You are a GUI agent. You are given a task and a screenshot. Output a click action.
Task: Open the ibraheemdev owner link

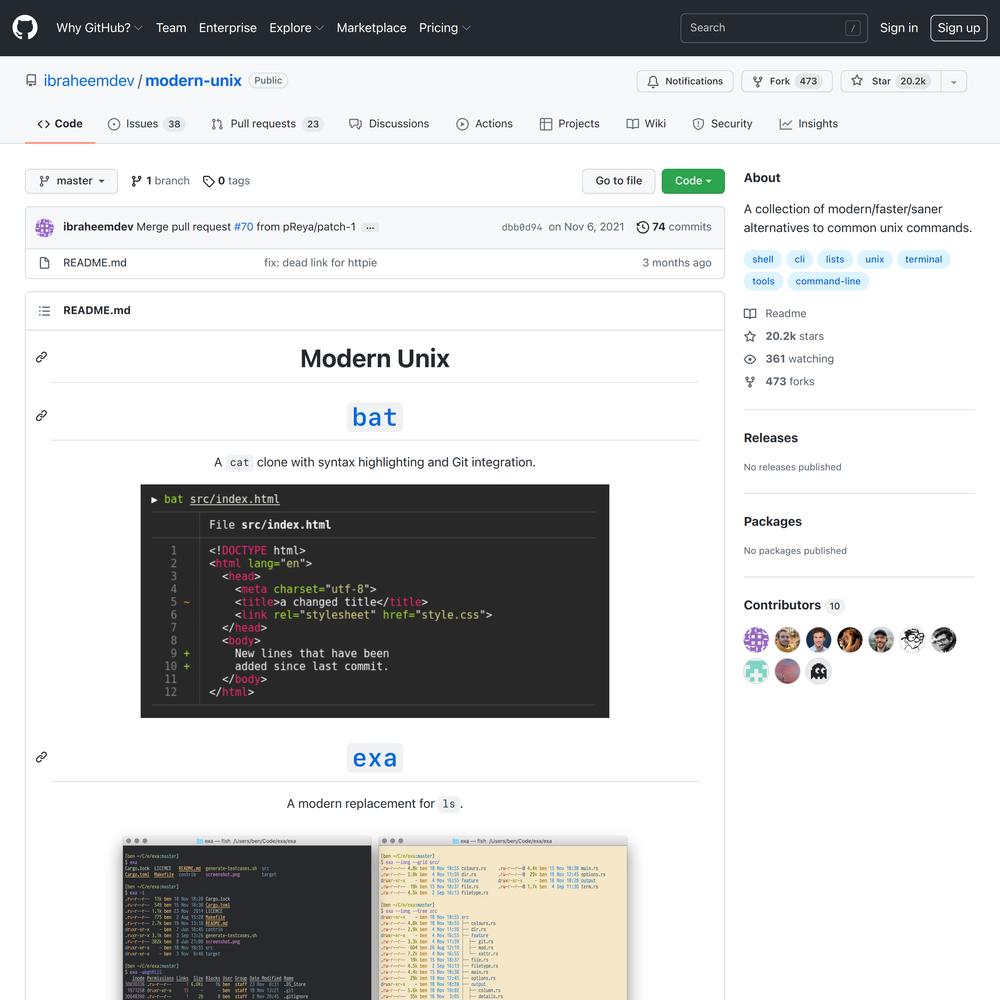(89, 81)
